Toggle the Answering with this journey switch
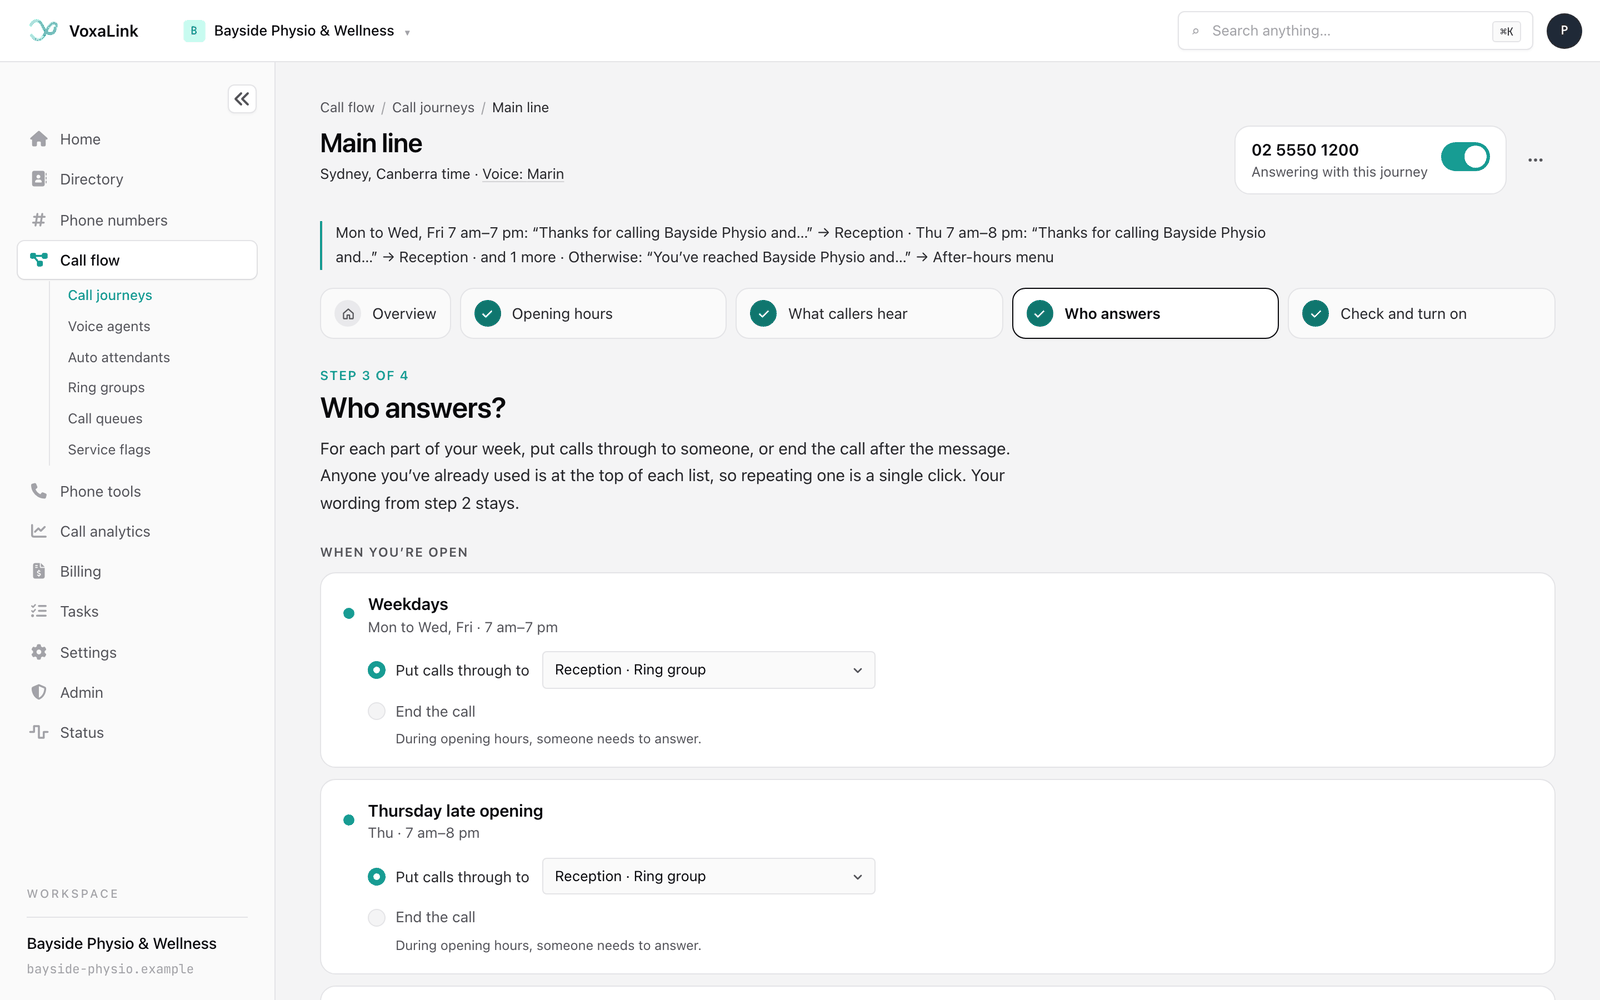Screen dimensions: 1600x1000 (x=1465, y=157)
